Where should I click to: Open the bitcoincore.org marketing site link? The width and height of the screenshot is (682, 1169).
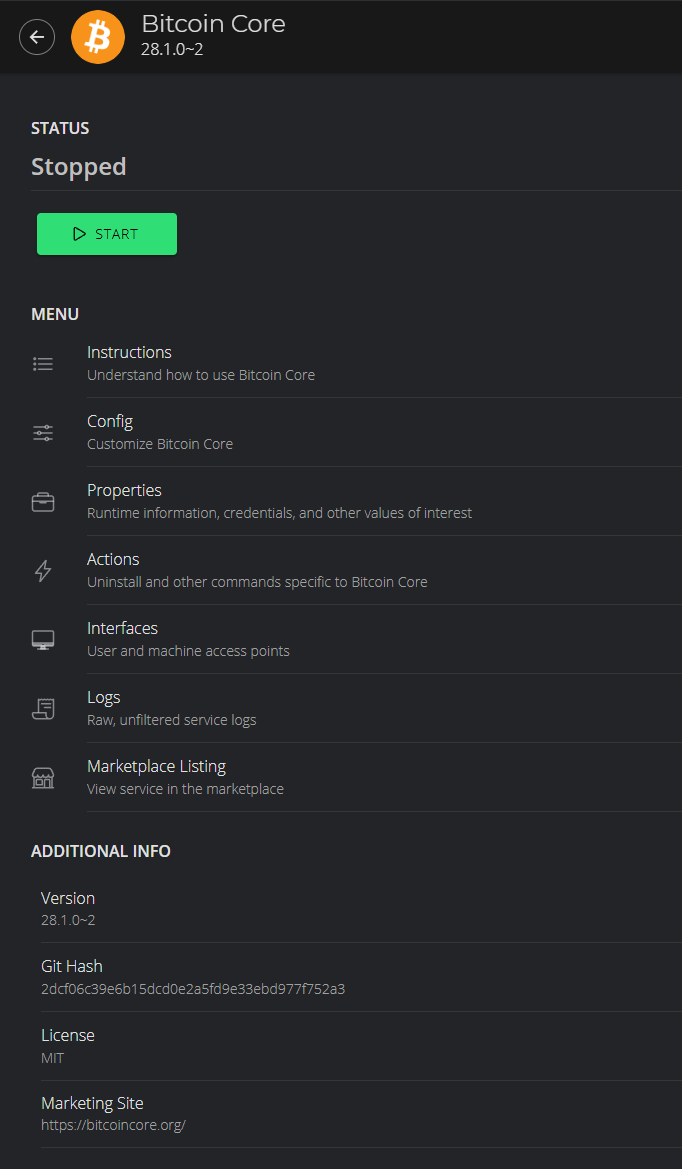(x=113, y=1125)
